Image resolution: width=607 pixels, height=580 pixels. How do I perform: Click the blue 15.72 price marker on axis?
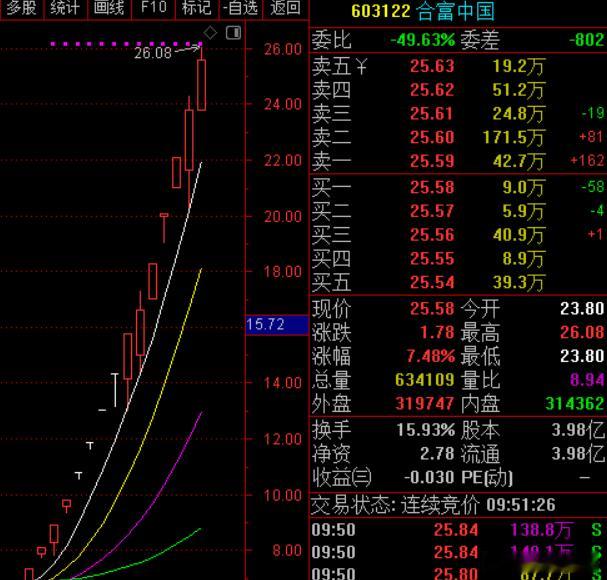(277, 324)
